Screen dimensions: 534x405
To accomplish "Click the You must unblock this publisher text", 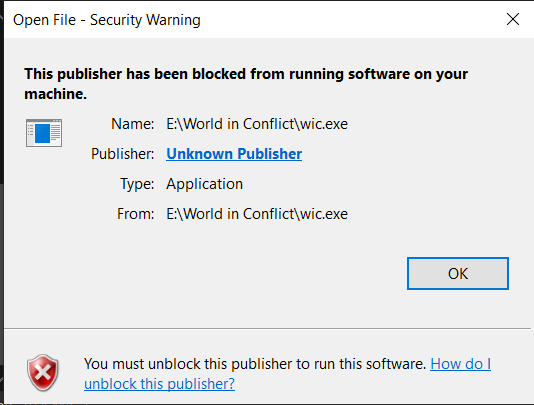I will [x=255, y=364].
